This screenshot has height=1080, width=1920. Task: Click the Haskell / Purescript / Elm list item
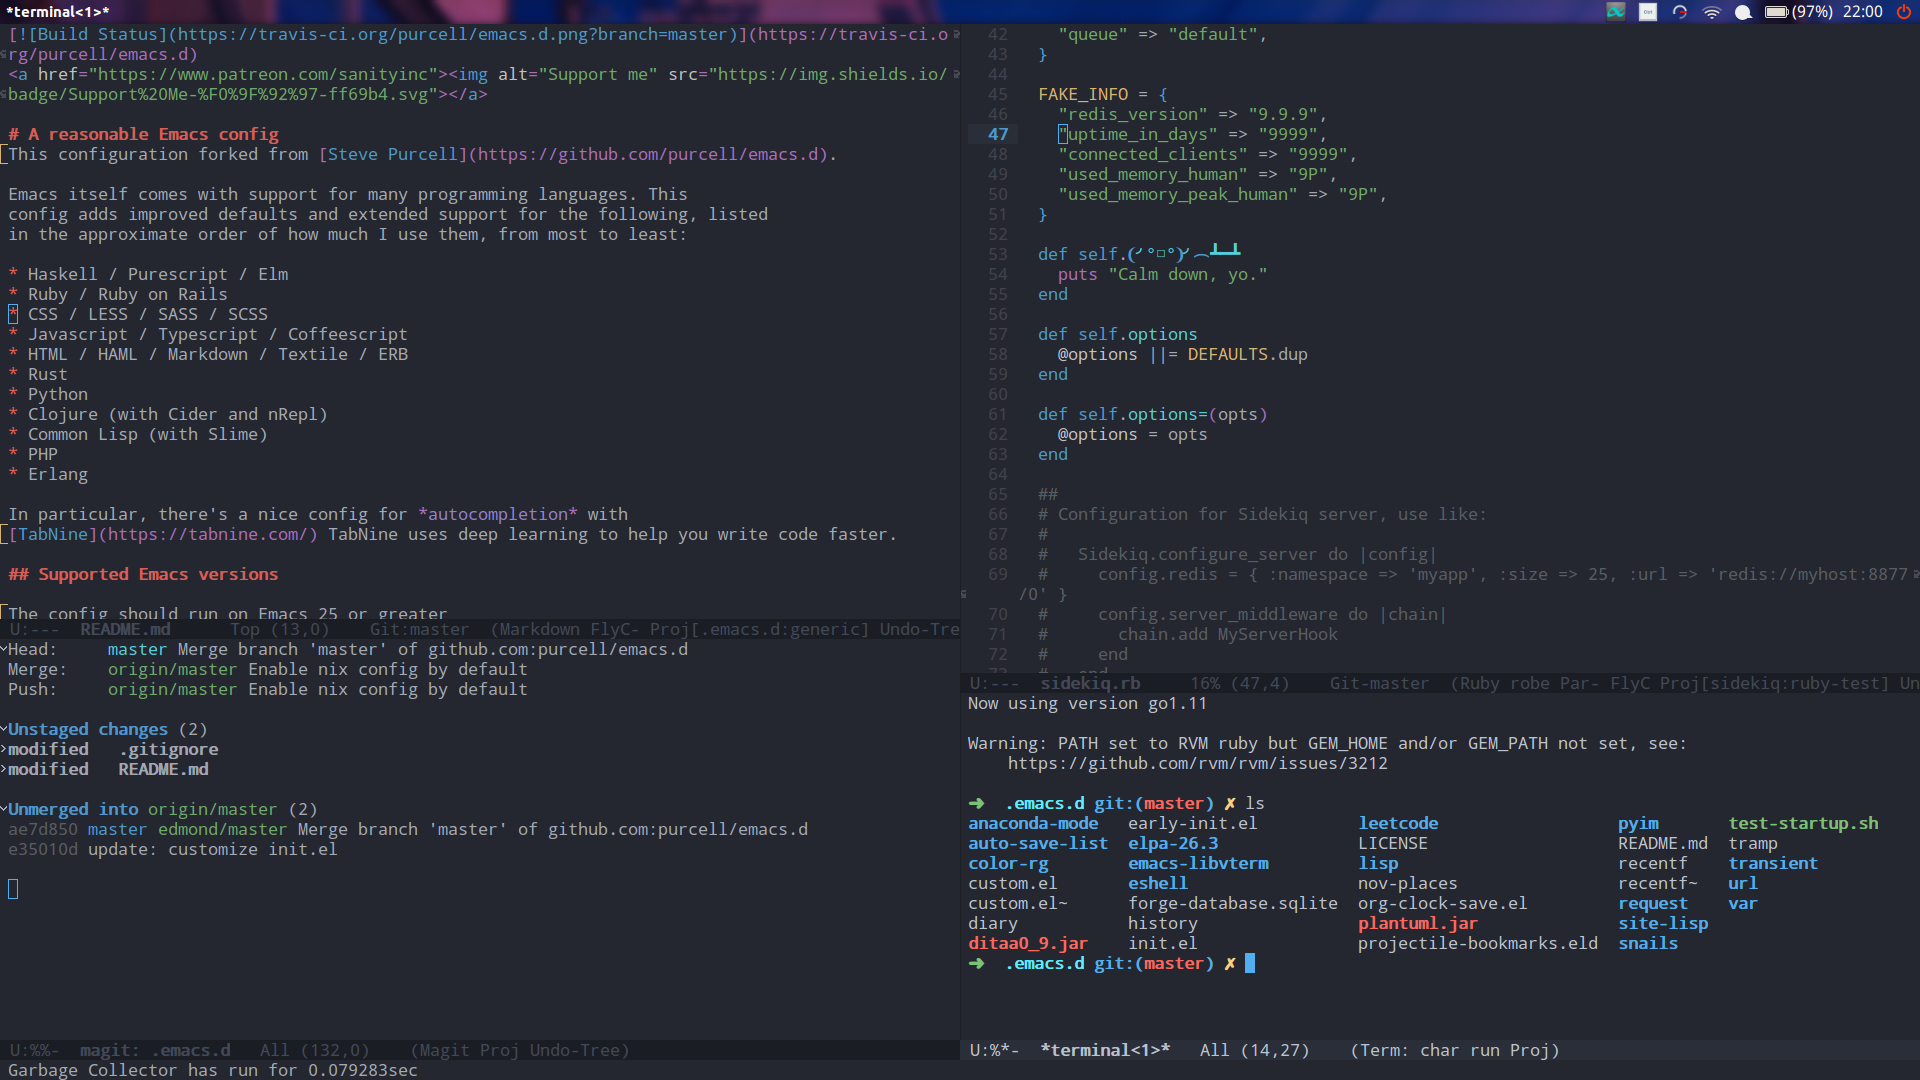coord(158,274)
